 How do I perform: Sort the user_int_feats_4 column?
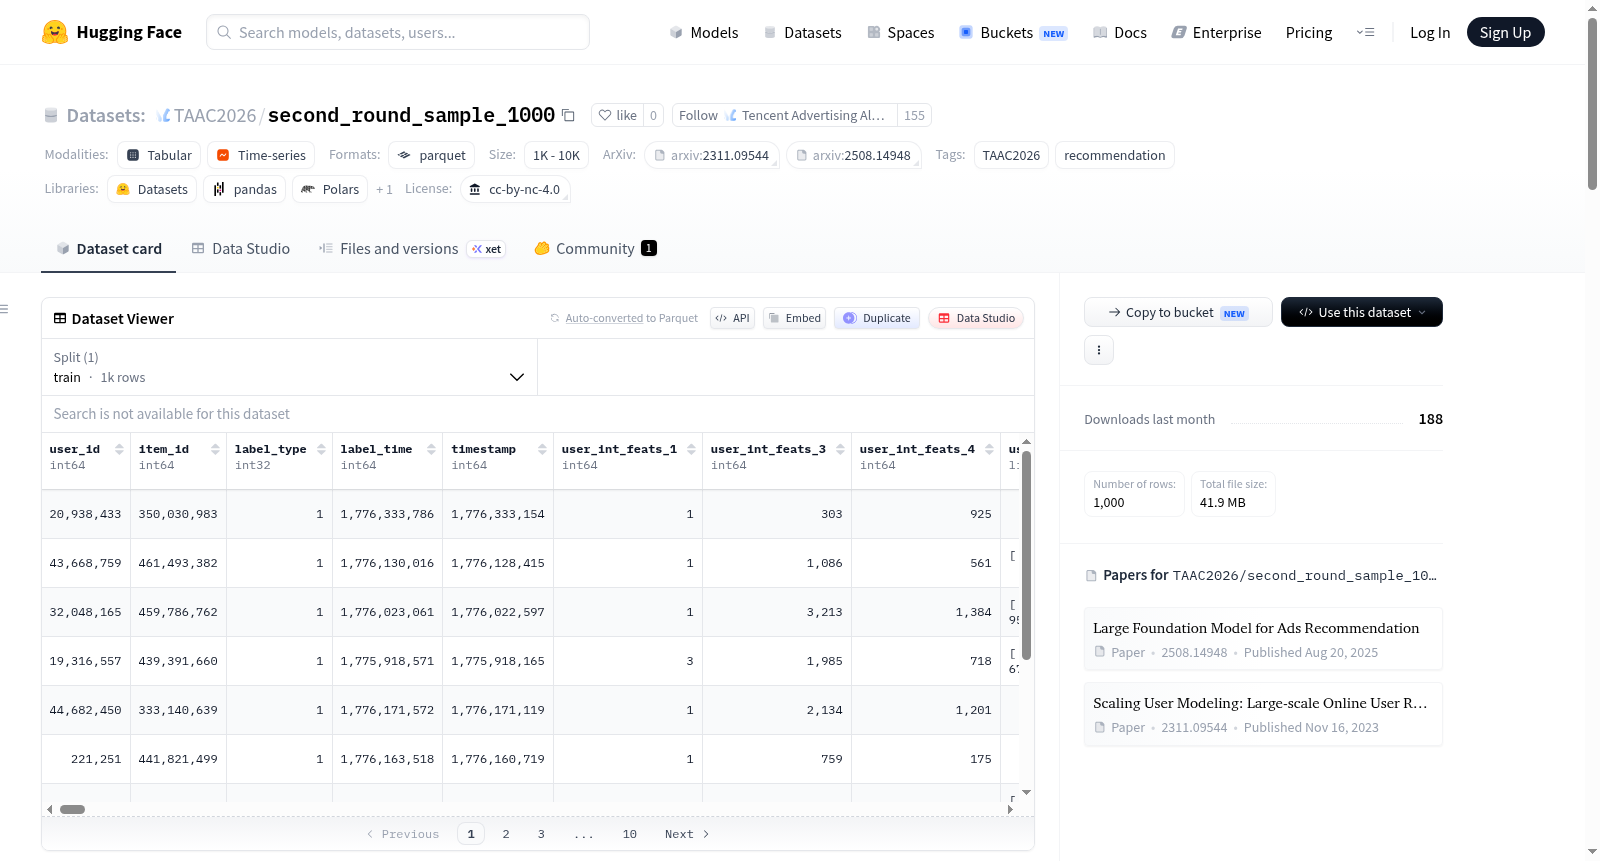click(x=989, y=449)
